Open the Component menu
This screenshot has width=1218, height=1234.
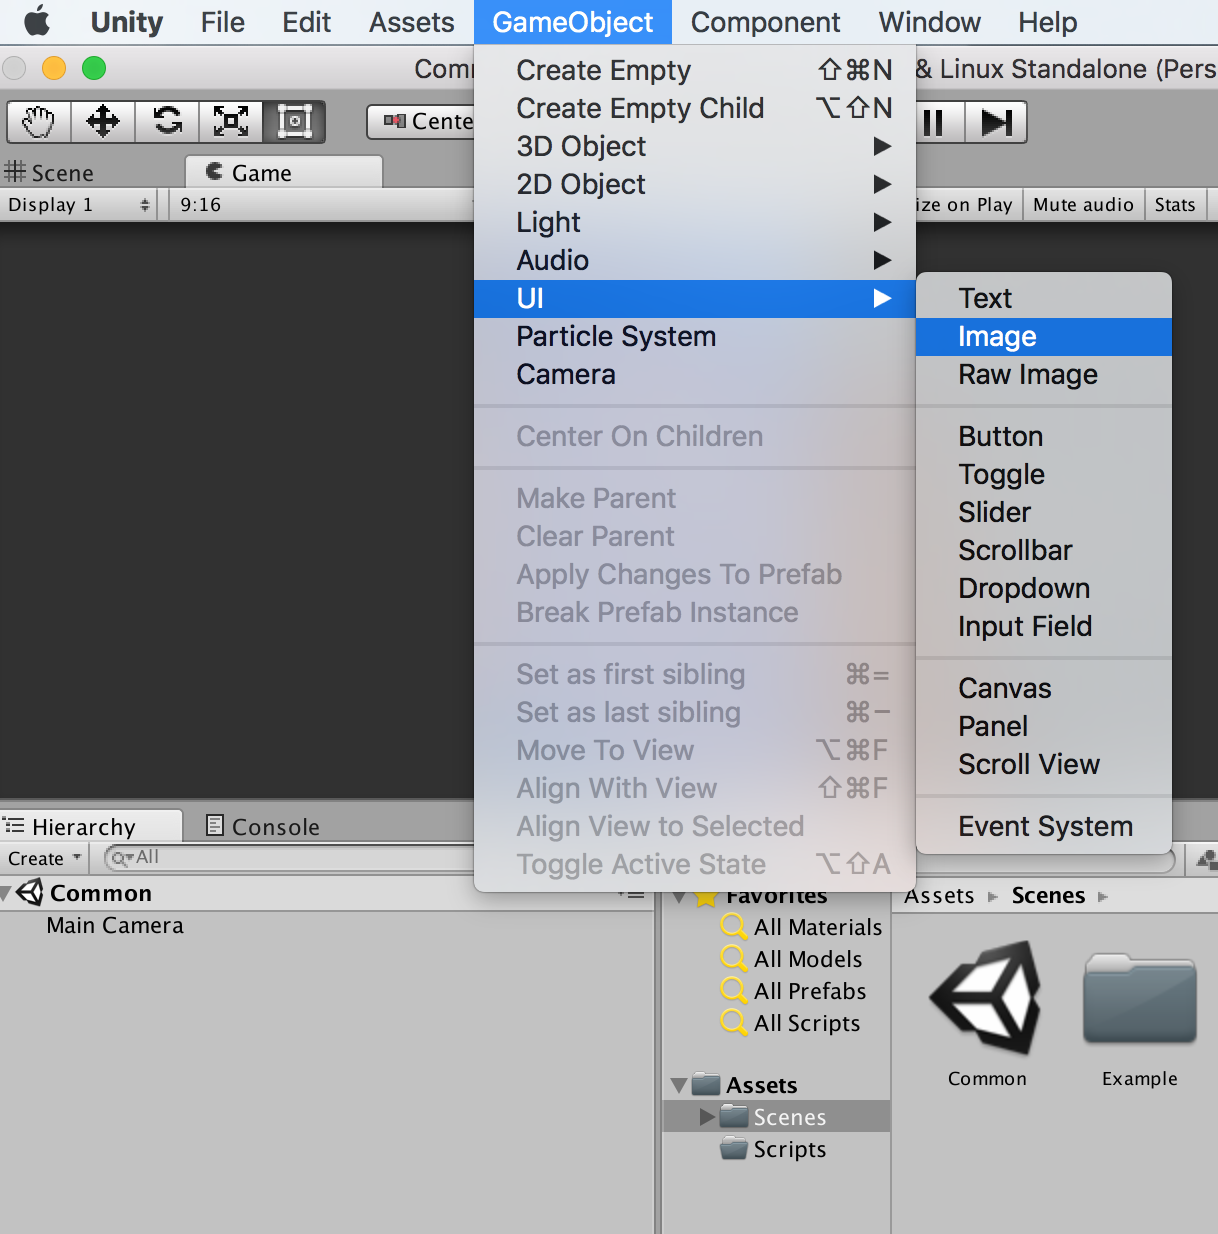click(x=765, y=22)
